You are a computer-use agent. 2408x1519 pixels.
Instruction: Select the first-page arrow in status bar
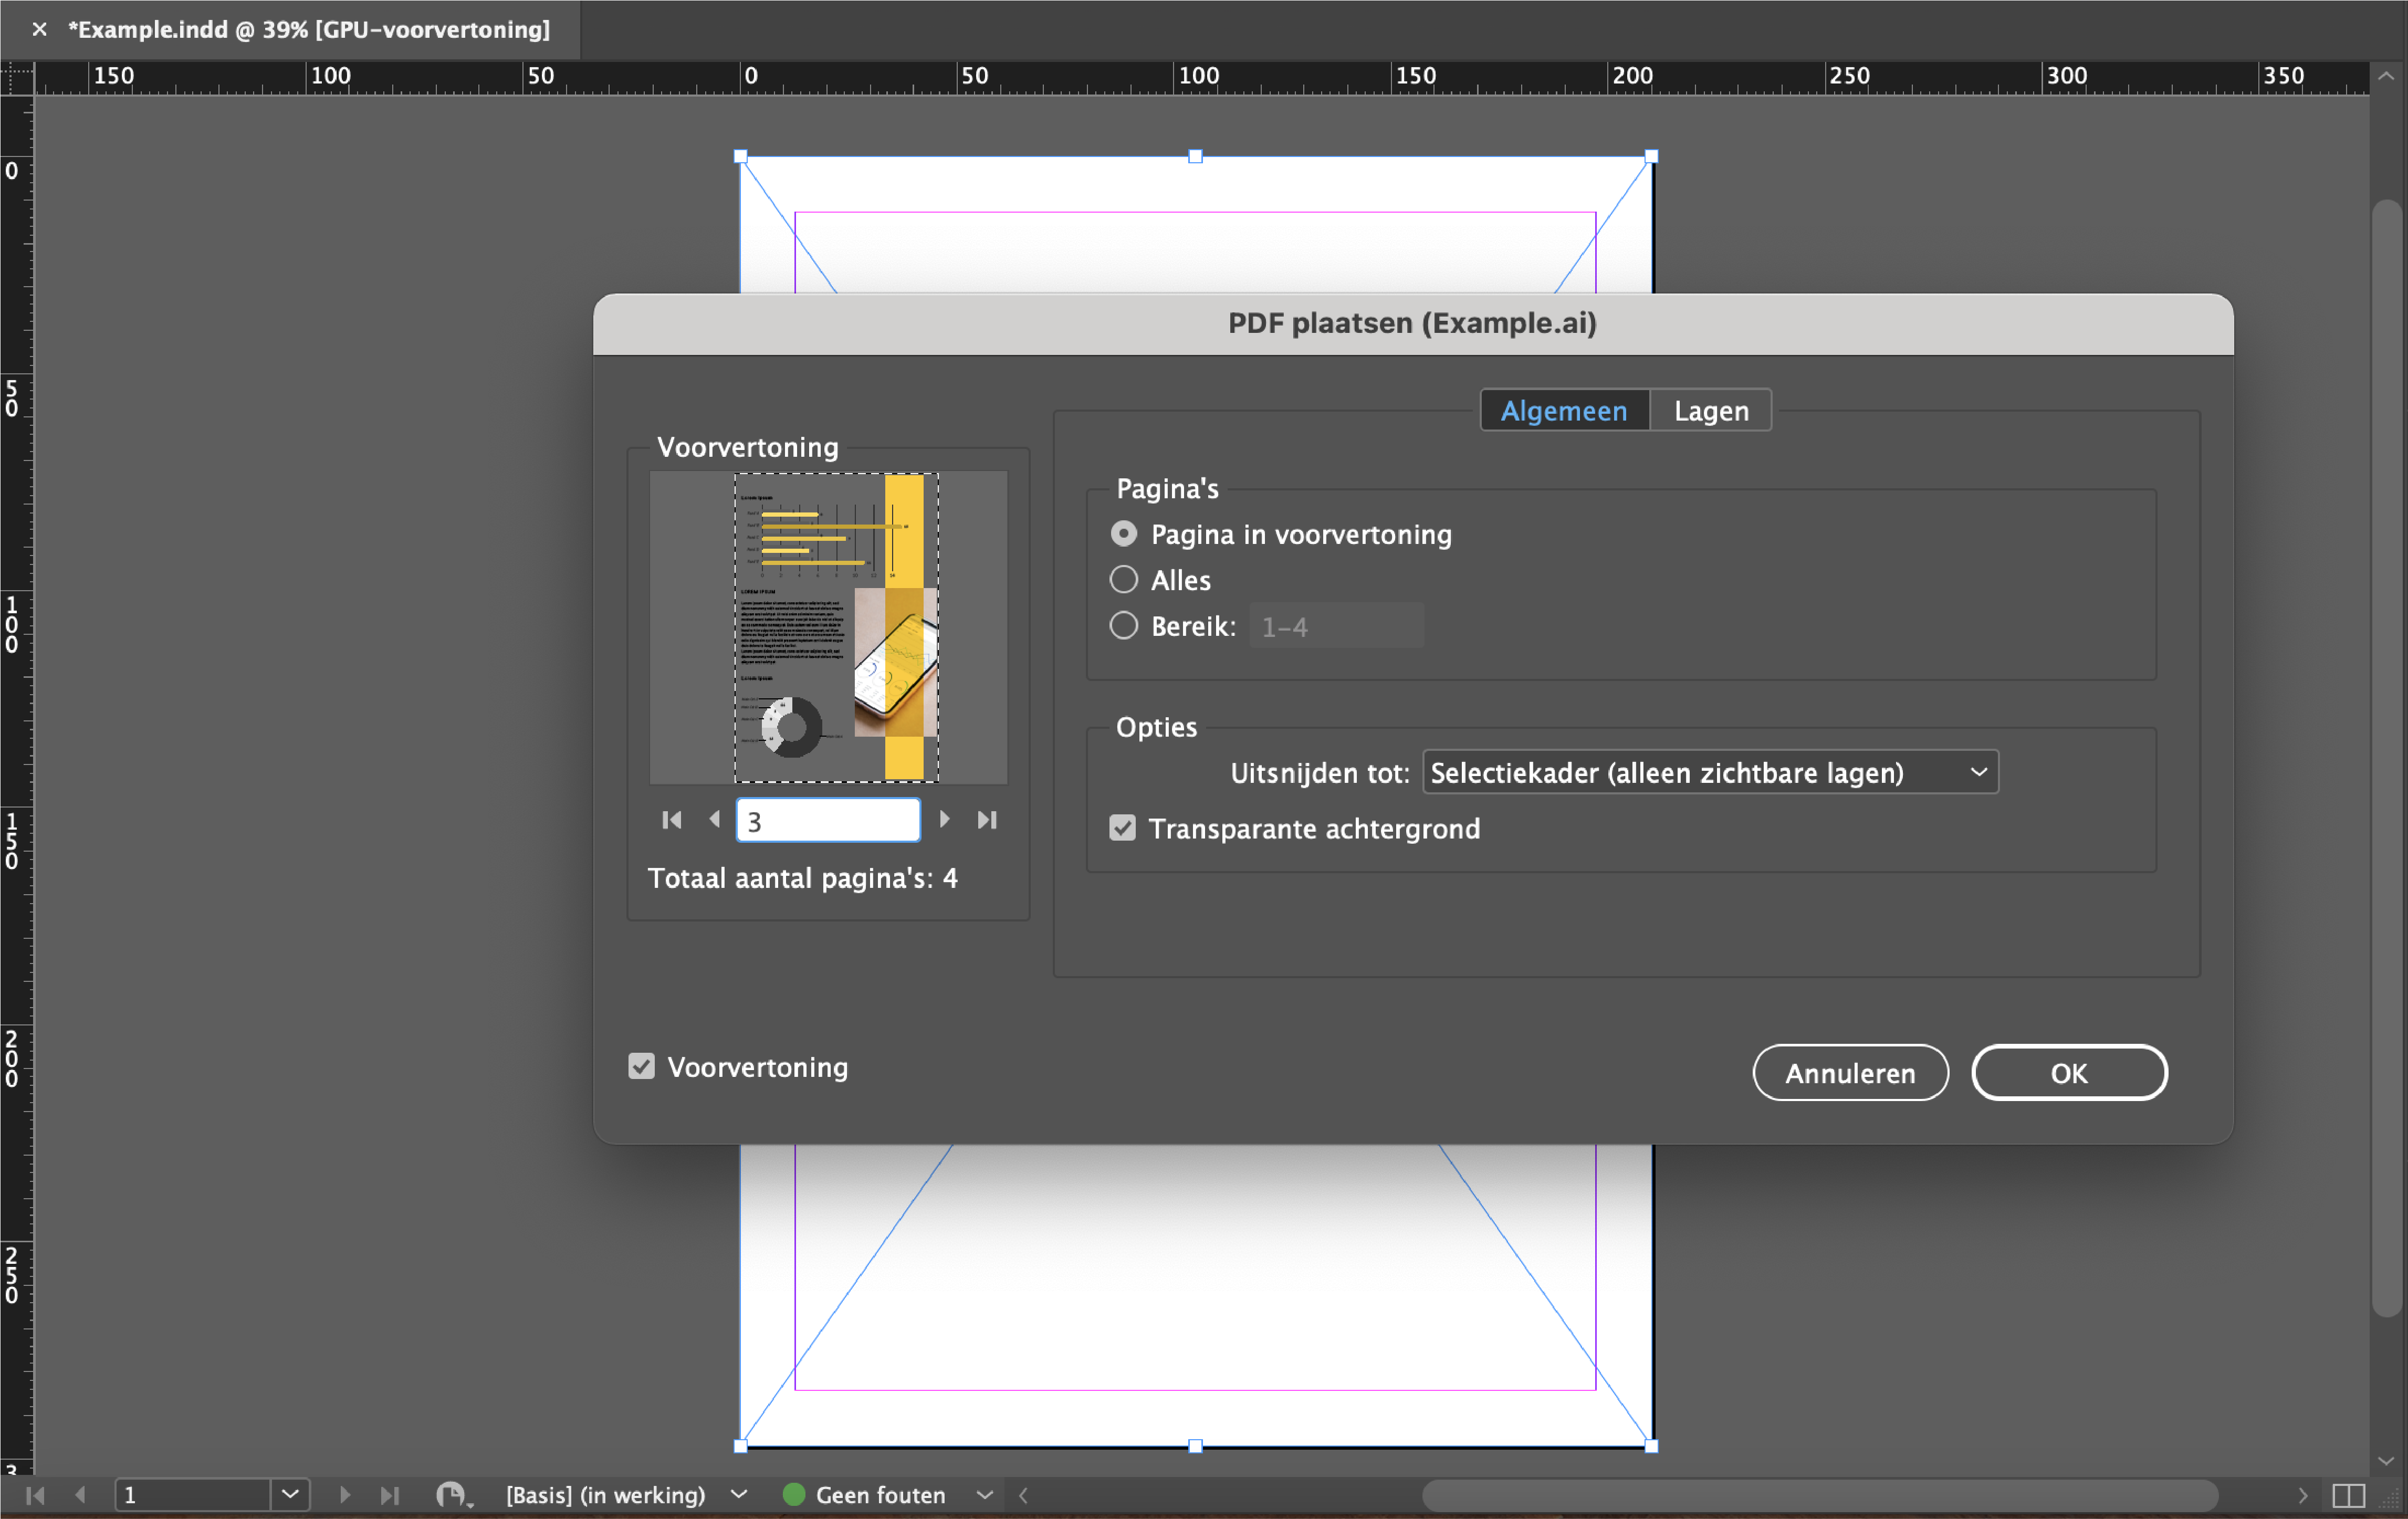pyautogui.click(x=35, y=1495)
